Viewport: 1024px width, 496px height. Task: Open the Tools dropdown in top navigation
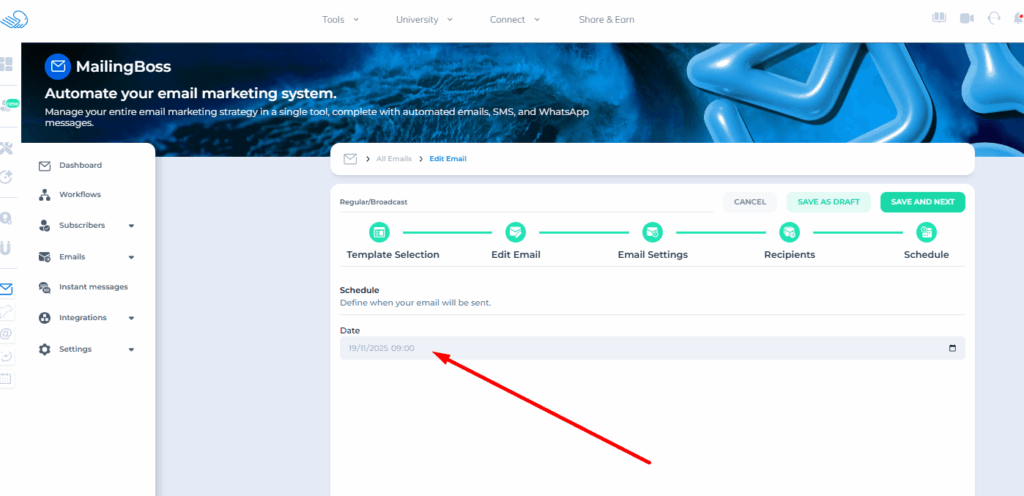pos(340,19)
